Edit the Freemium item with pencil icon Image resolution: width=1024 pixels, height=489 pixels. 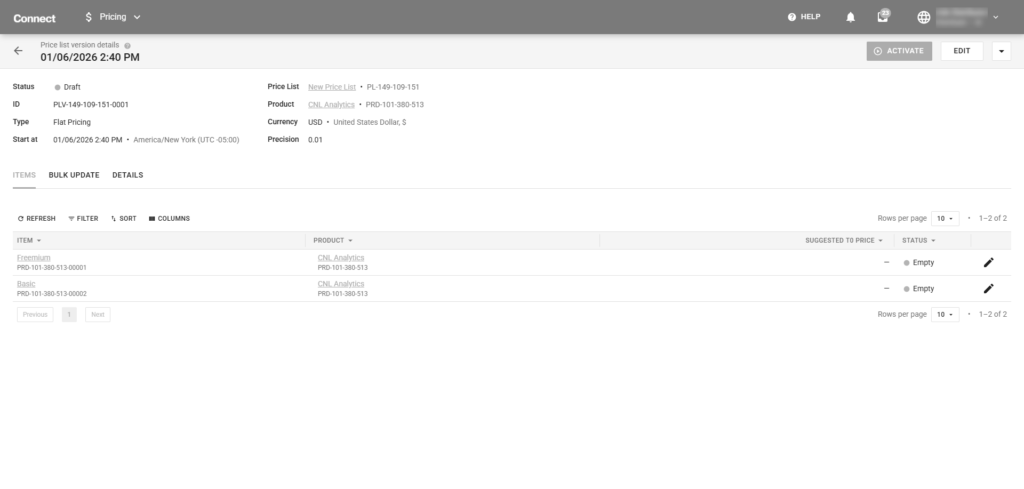click(989, 262)
